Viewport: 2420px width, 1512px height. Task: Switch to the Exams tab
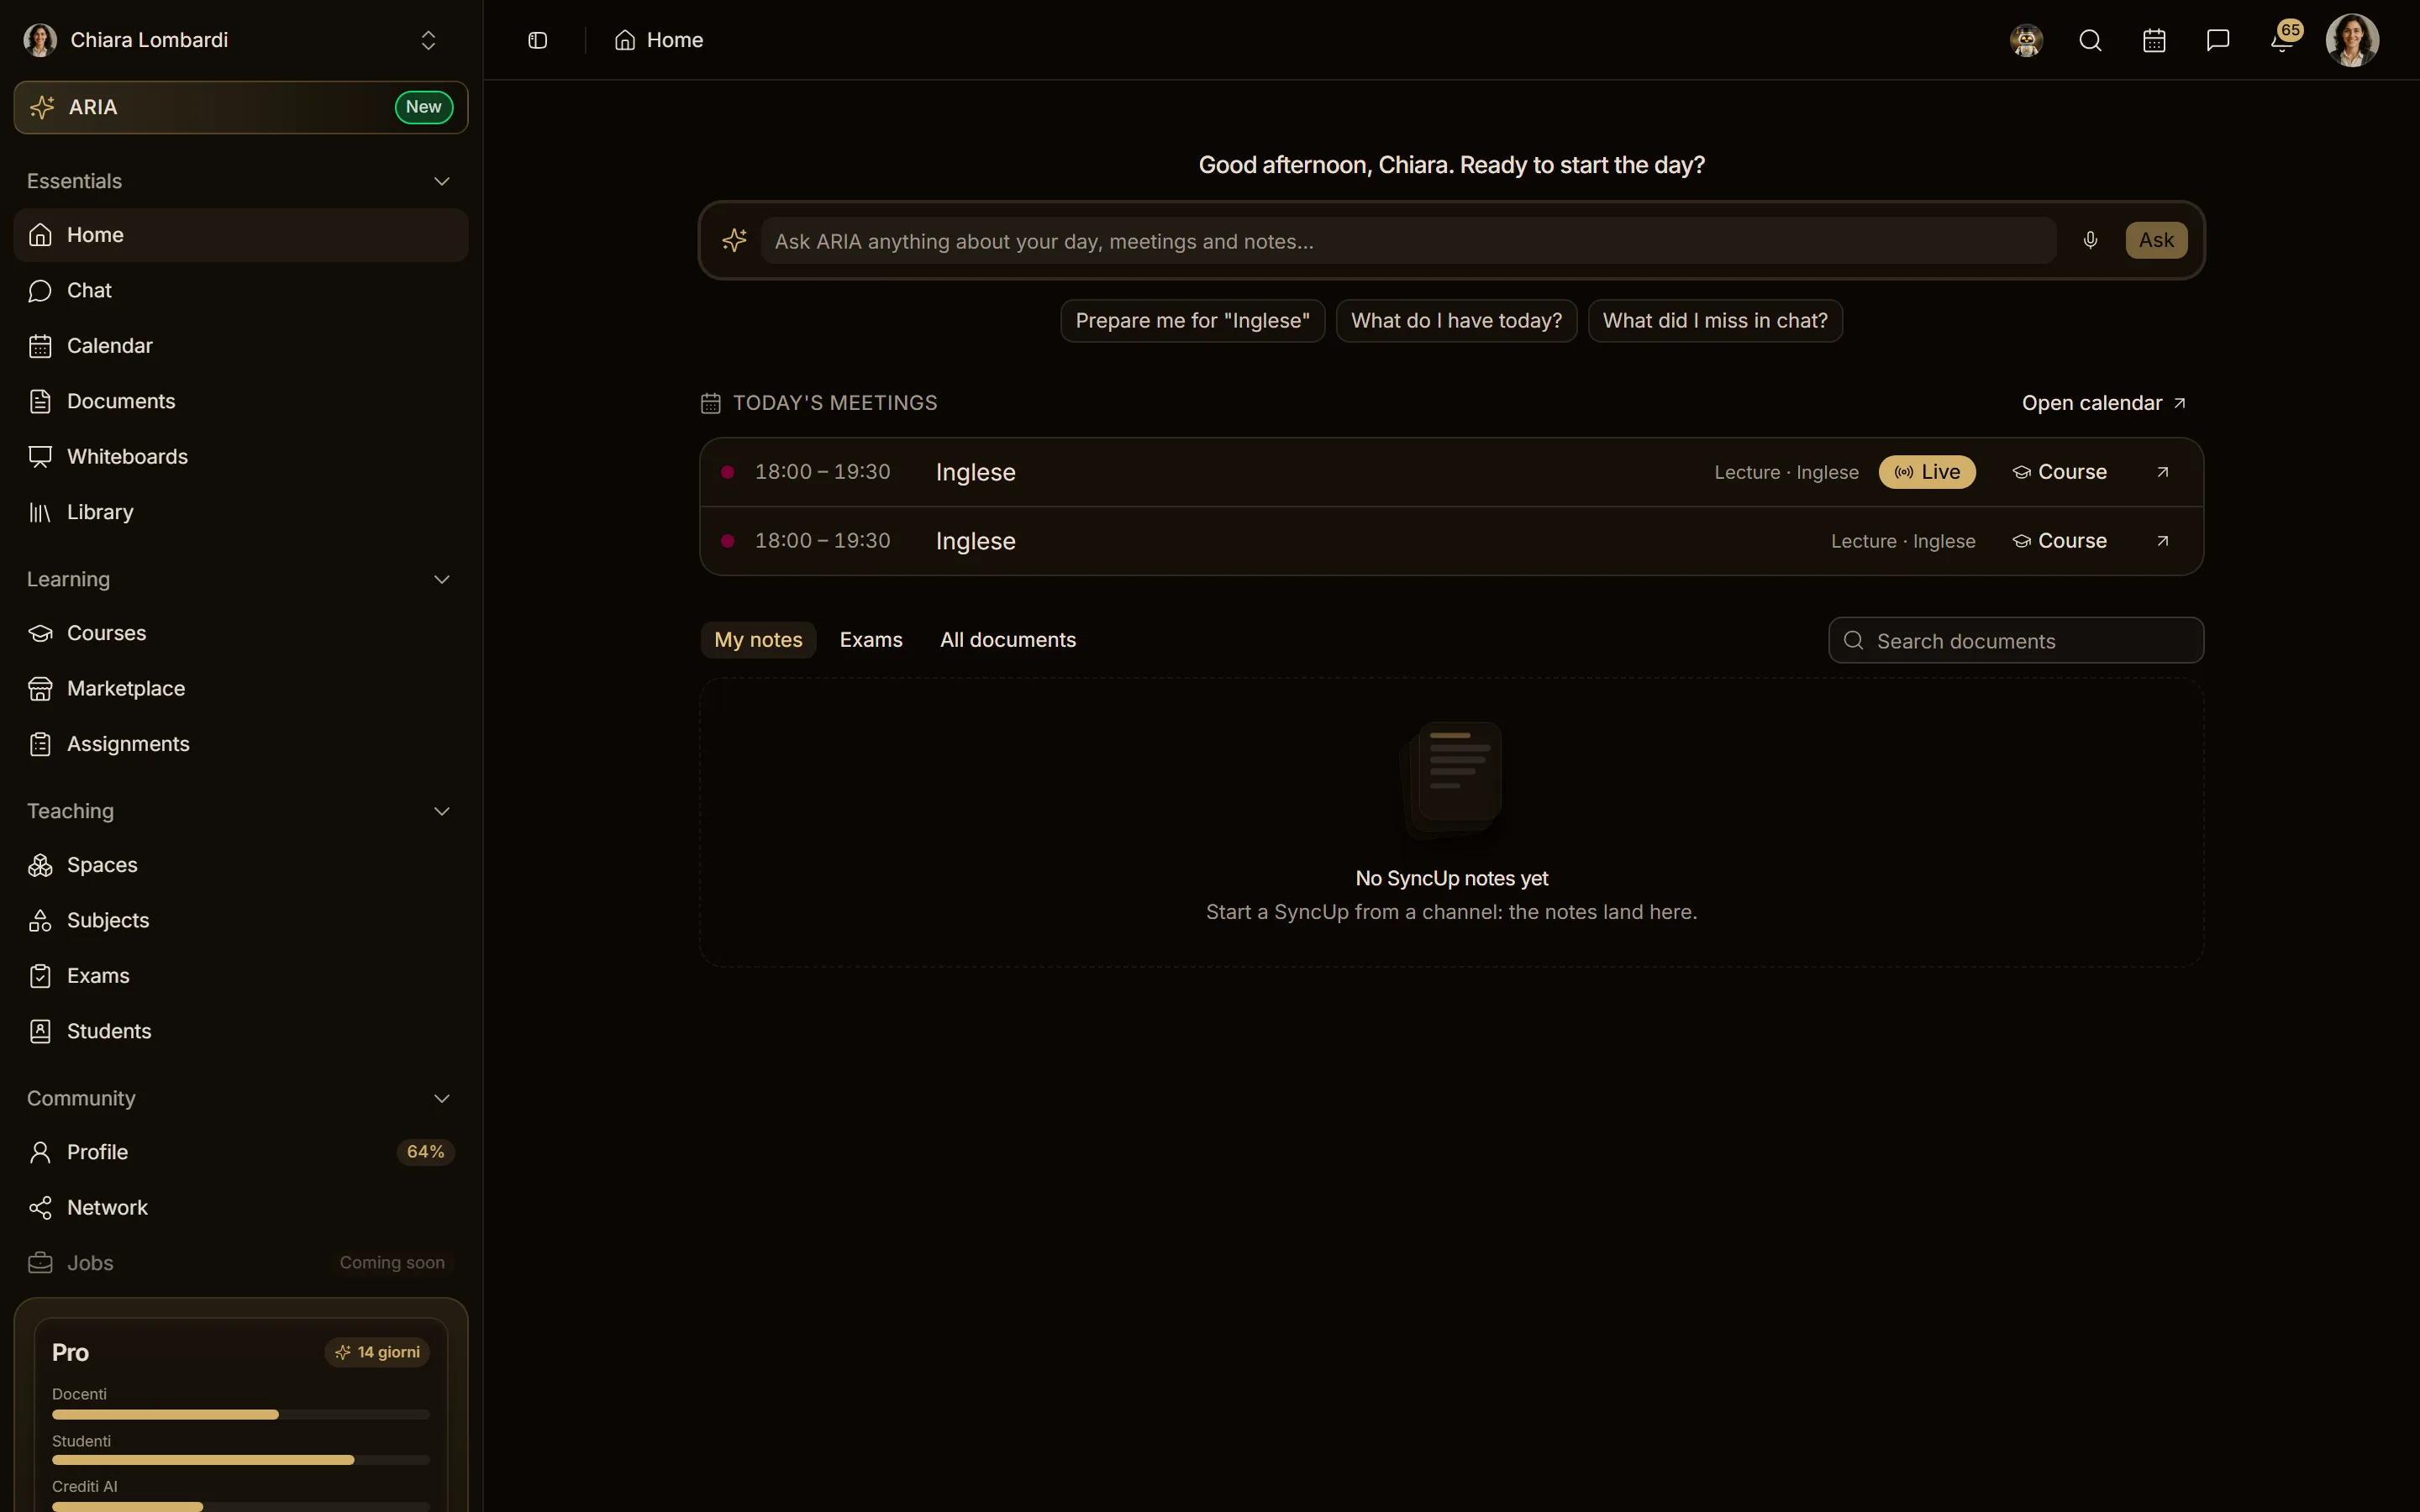pos(871,640)
